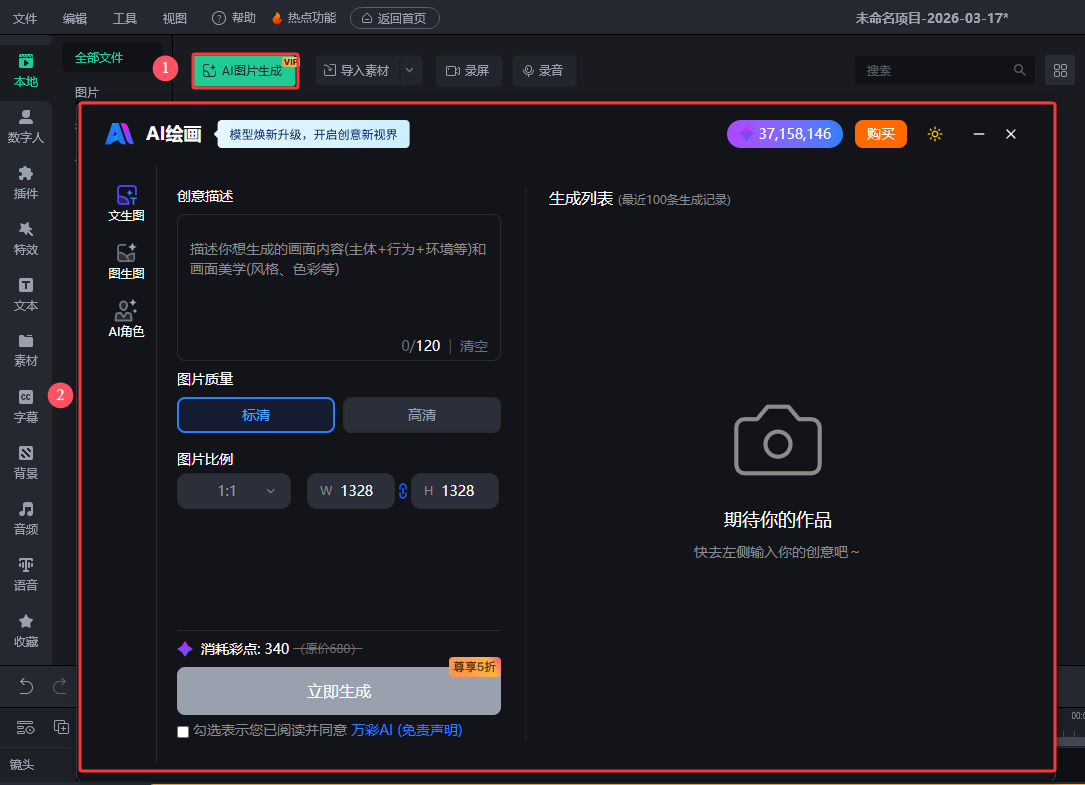
Task: Check the 万彩AI disclaimer agreement checkbox
Action: [x=183, y=732]
